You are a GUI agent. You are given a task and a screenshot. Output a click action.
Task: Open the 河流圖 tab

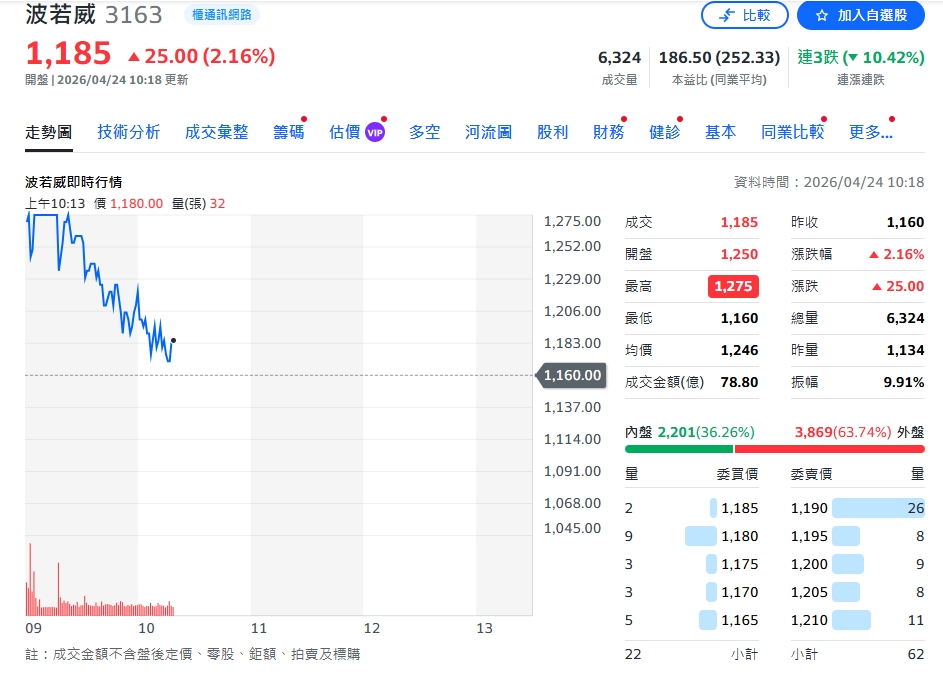click(x=488, y=132)
